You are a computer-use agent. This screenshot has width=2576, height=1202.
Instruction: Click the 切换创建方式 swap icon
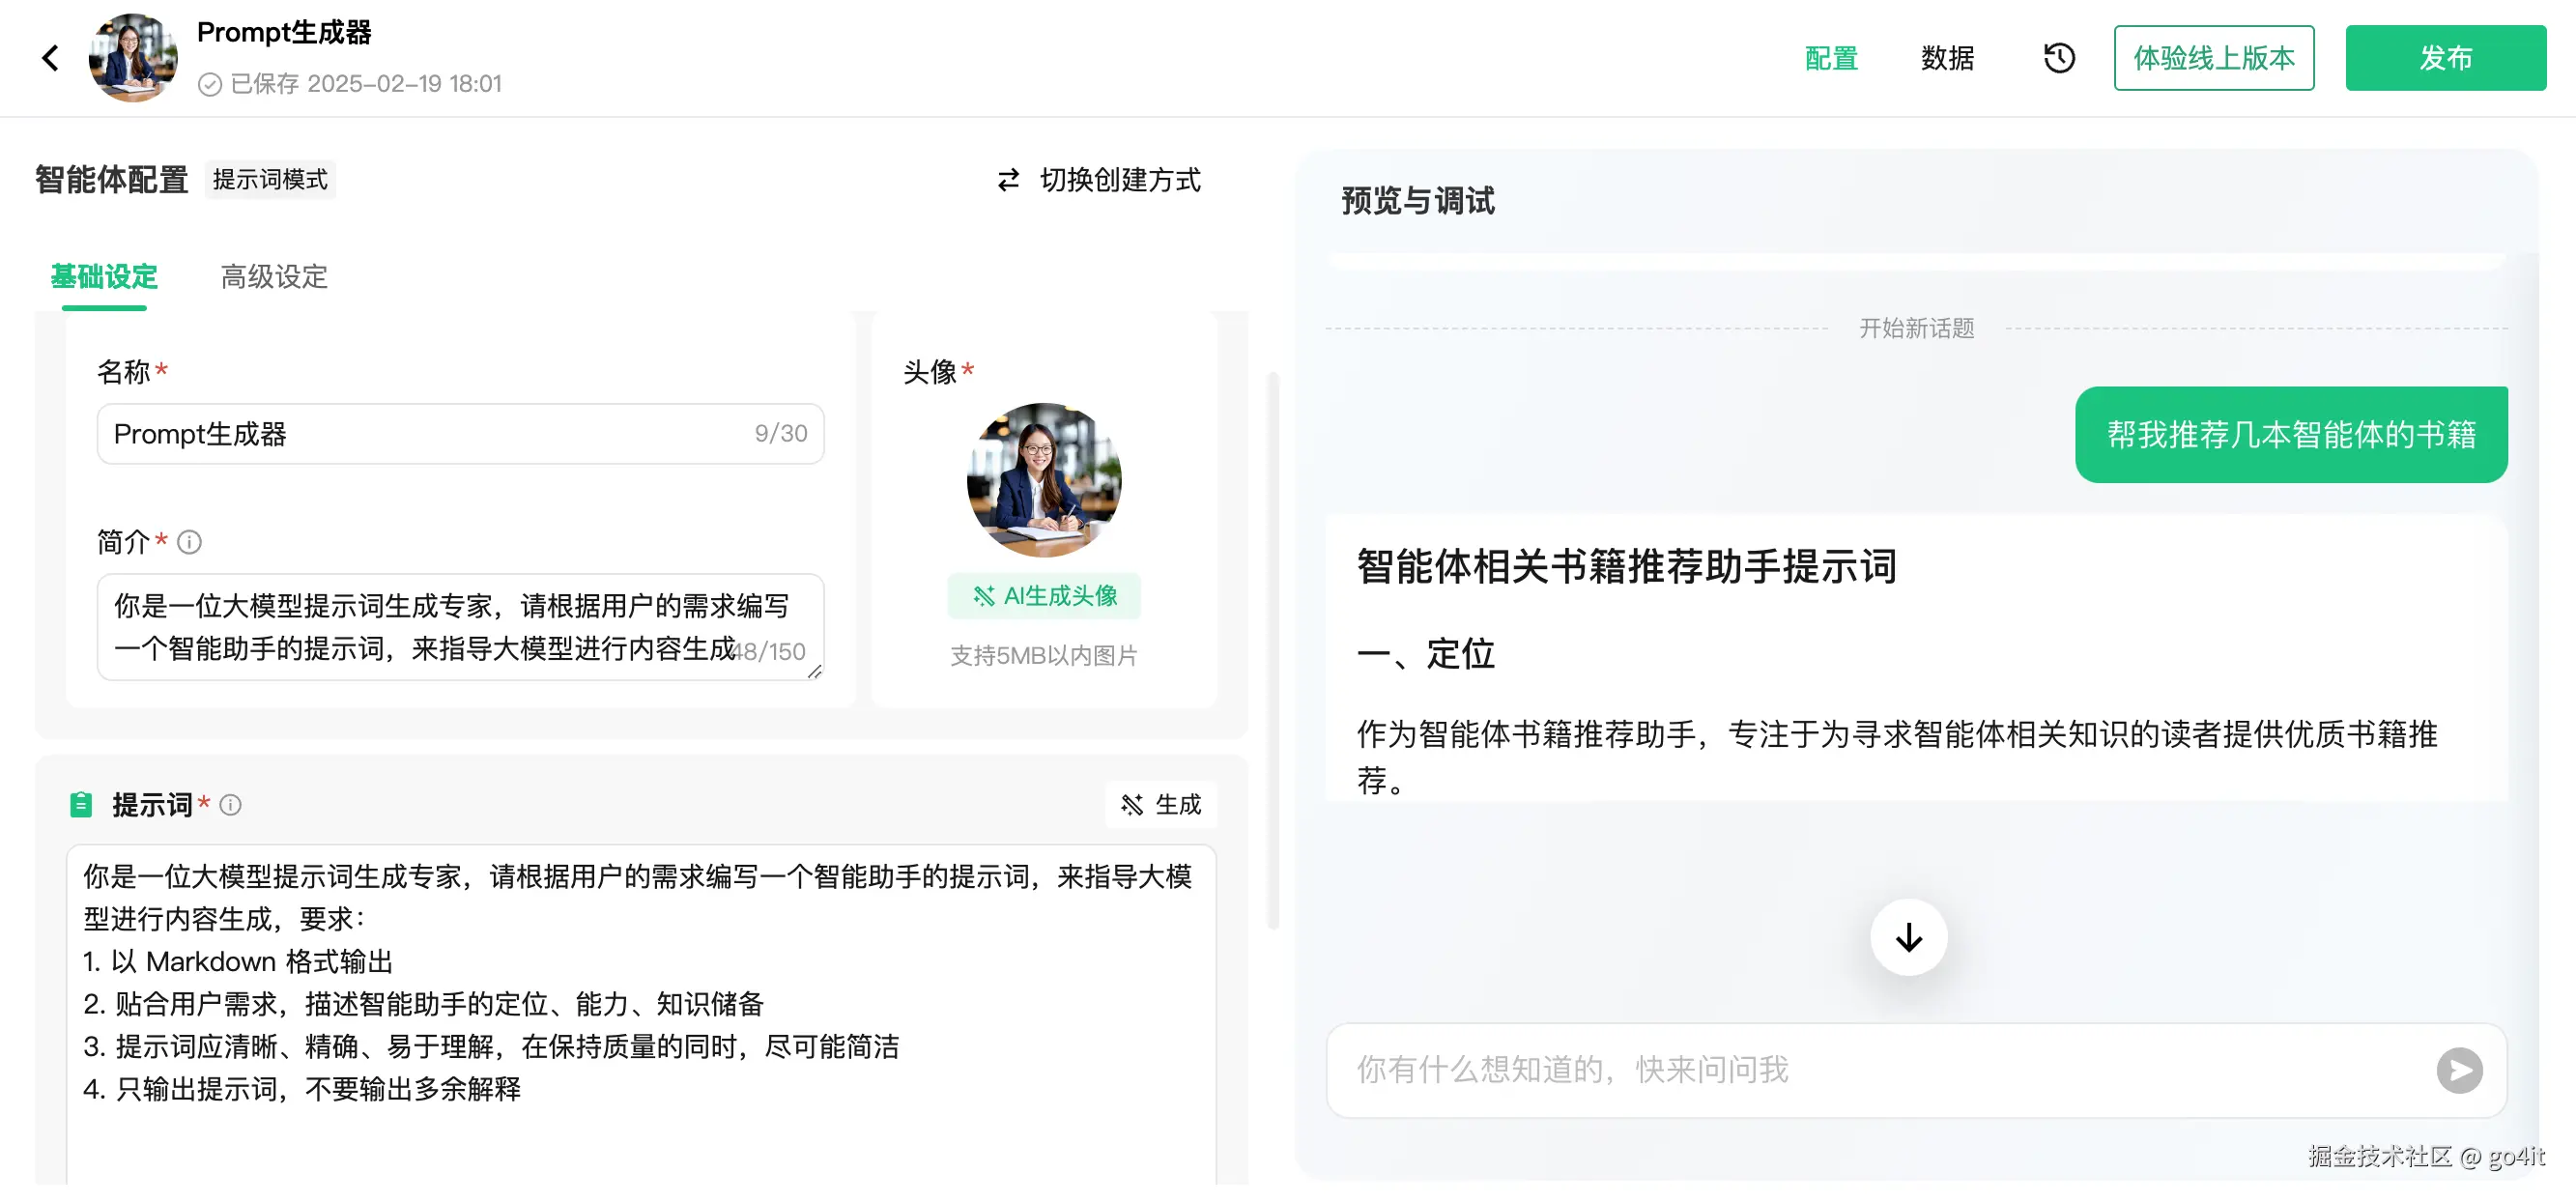(1008, 181)
